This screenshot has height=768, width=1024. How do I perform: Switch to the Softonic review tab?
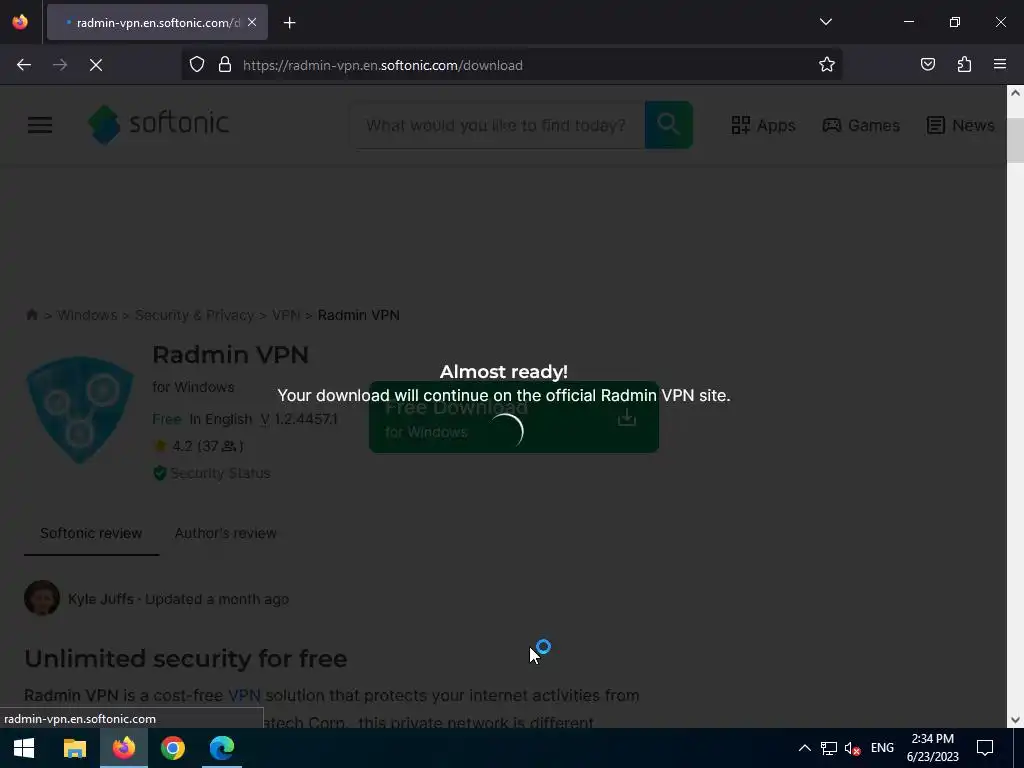[91, 533]
